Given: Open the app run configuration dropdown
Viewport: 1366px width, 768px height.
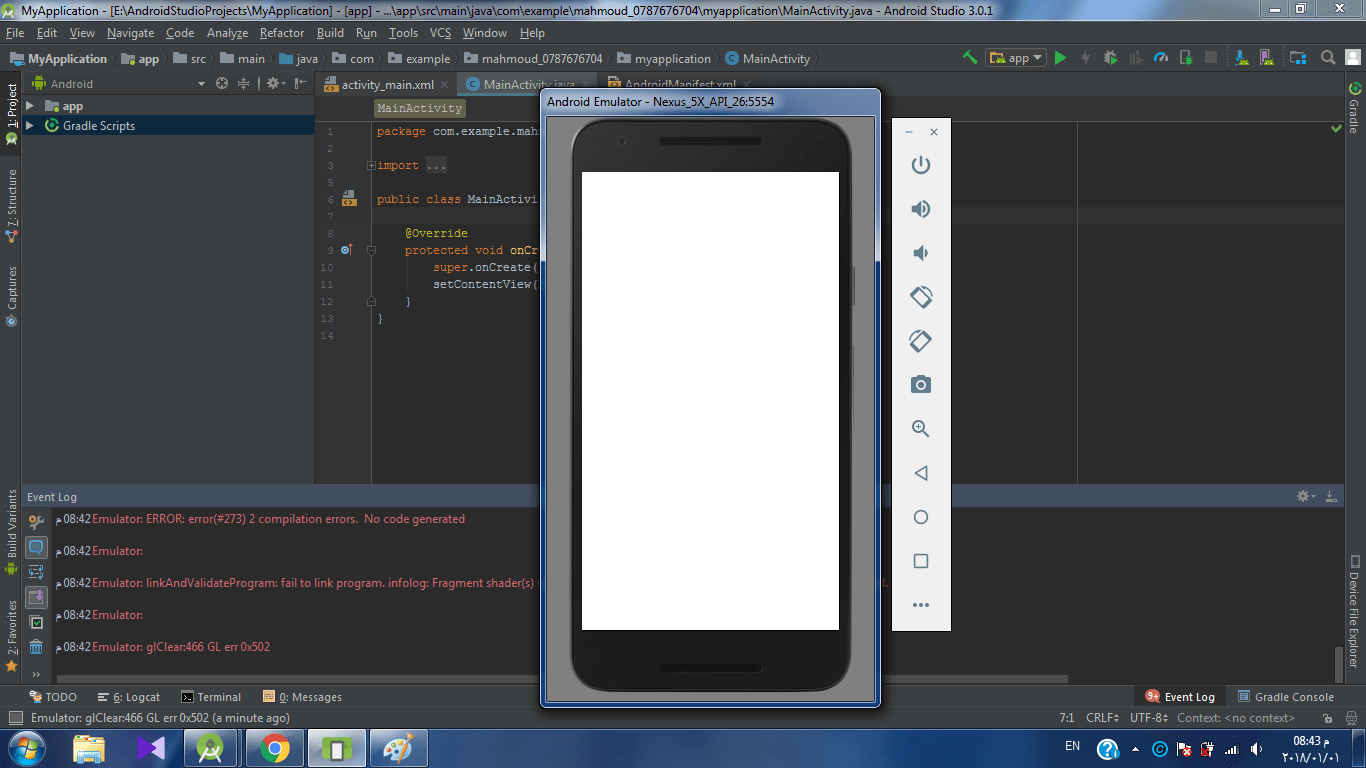Looking at the screenshot, I should point(1015,58).
